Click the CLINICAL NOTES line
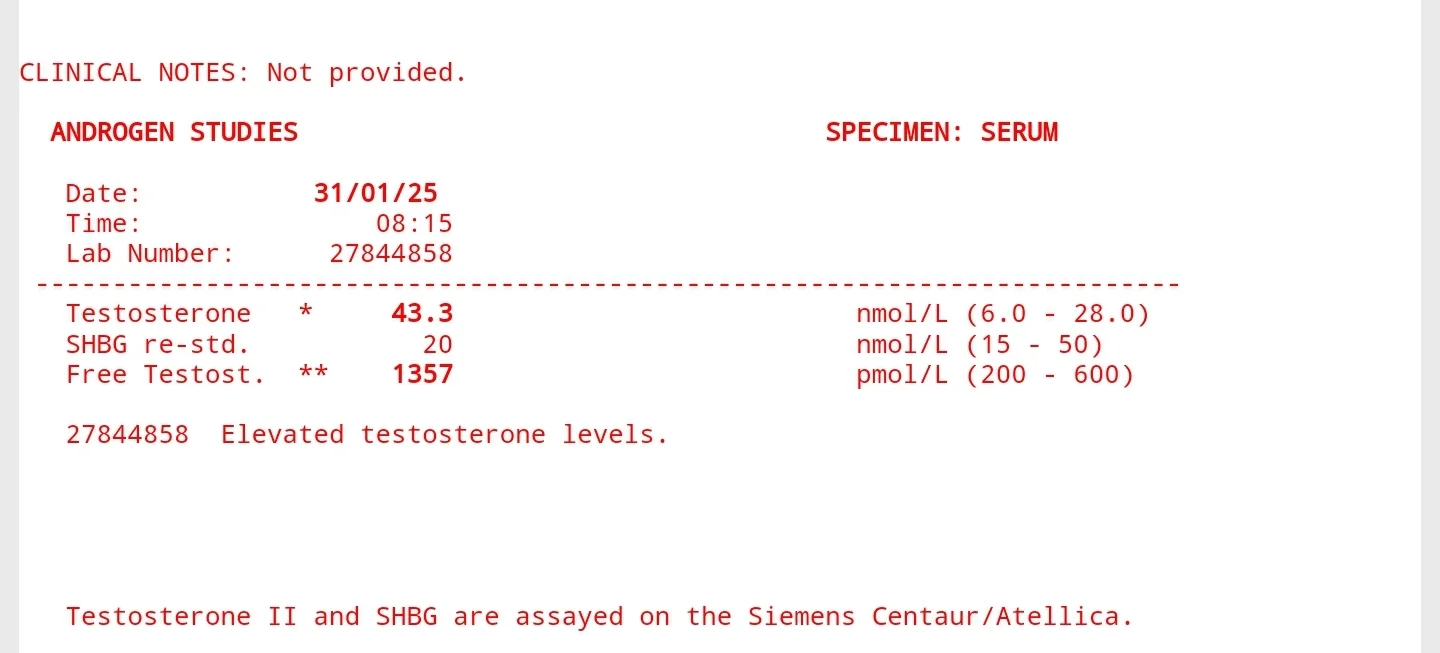 pos(243,73)
